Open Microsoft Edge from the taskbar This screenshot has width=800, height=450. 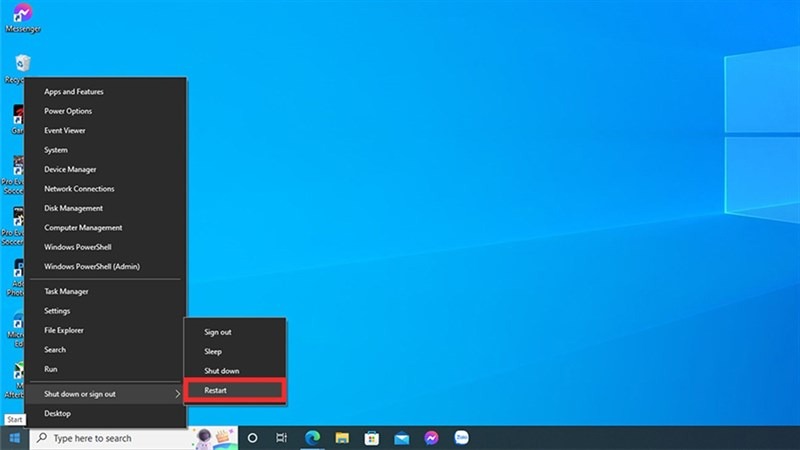tap(312, 438)
